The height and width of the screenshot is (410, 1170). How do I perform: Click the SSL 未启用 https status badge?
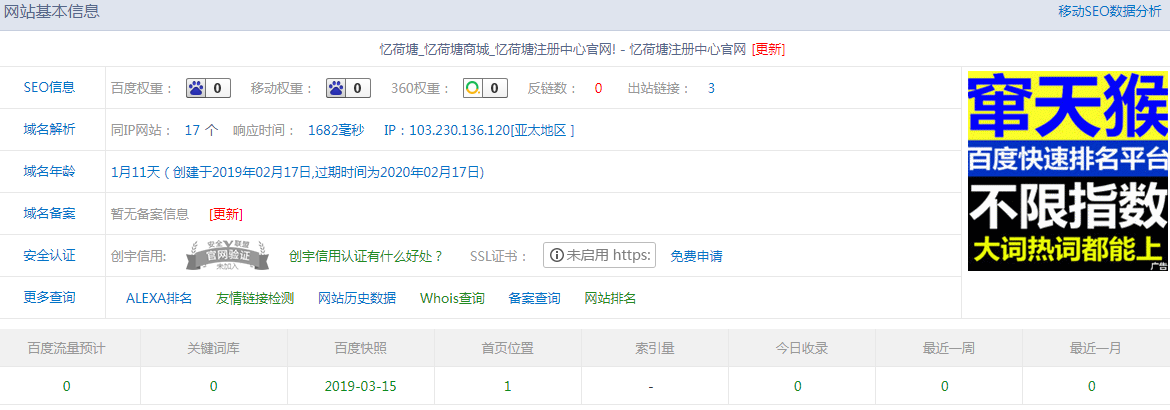pos(599,255)
